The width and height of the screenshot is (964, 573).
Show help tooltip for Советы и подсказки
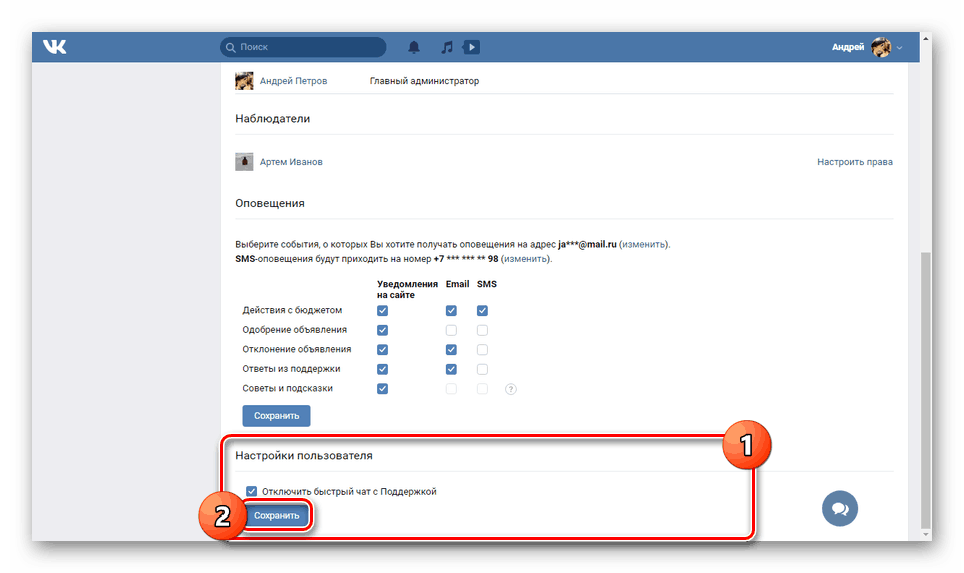[510, 389]
